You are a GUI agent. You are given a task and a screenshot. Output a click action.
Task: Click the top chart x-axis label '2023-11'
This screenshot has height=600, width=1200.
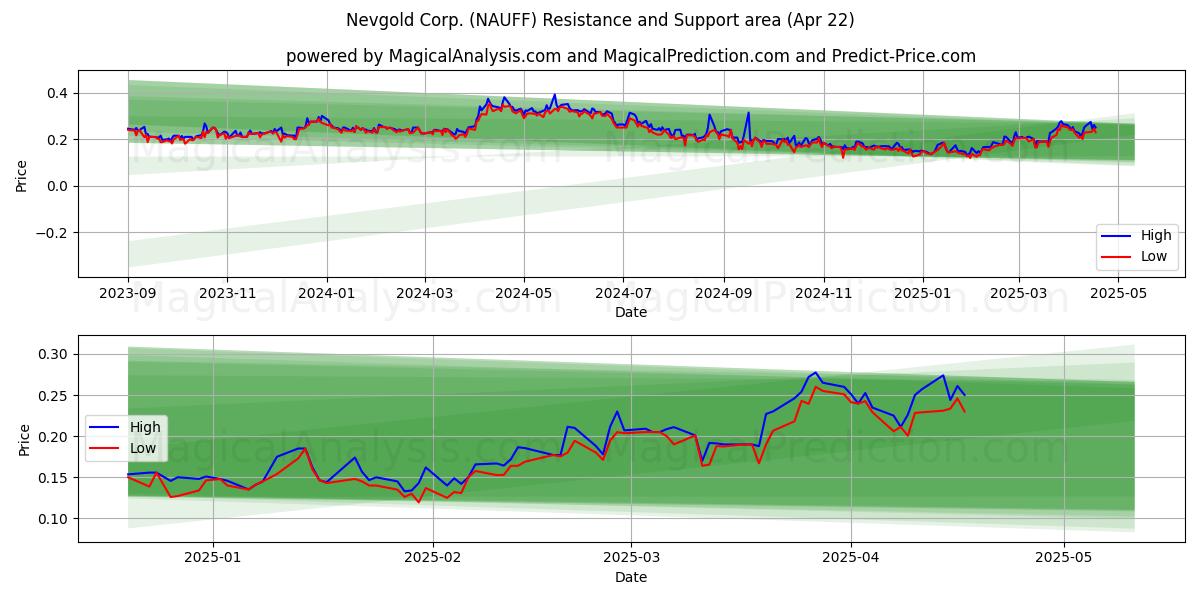click(x=227, y=295)
